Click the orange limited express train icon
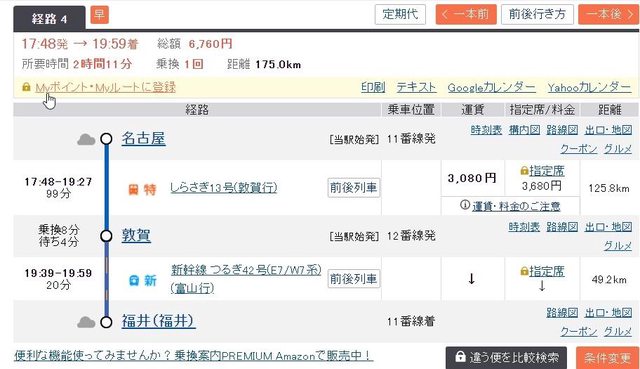Image resolution: width=640 pixels, height=369 pixels. (133, 189)
